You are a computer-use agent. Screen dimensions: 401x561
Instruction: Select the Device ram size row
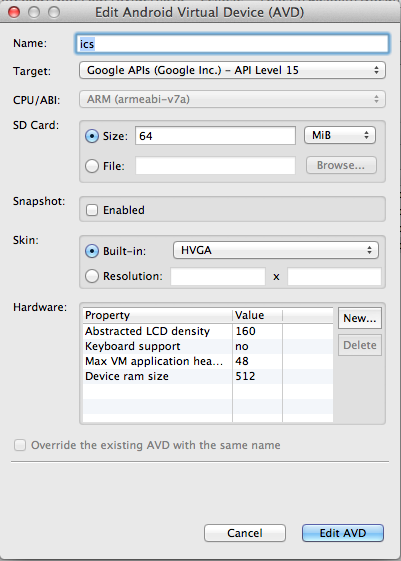click(x=207, y=376)
